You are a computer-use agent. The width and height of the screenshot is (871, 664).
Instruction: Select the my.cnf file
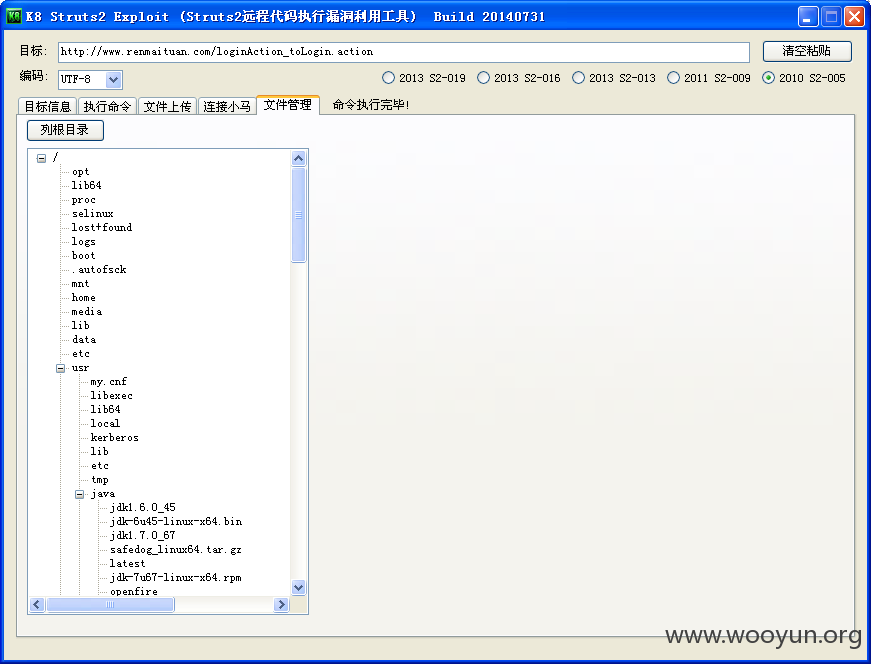(108, 382)
